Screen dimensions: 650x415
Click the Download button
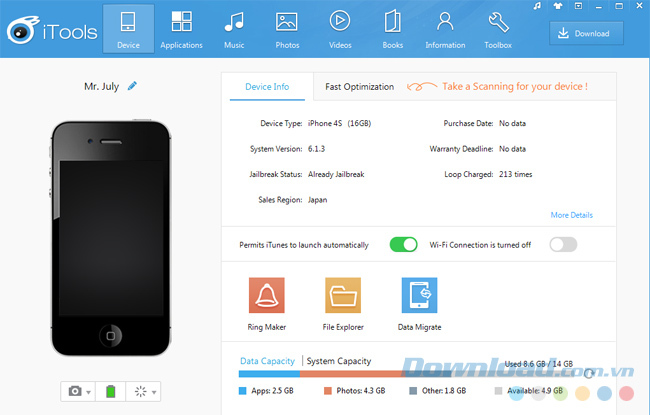coord(586,33)
